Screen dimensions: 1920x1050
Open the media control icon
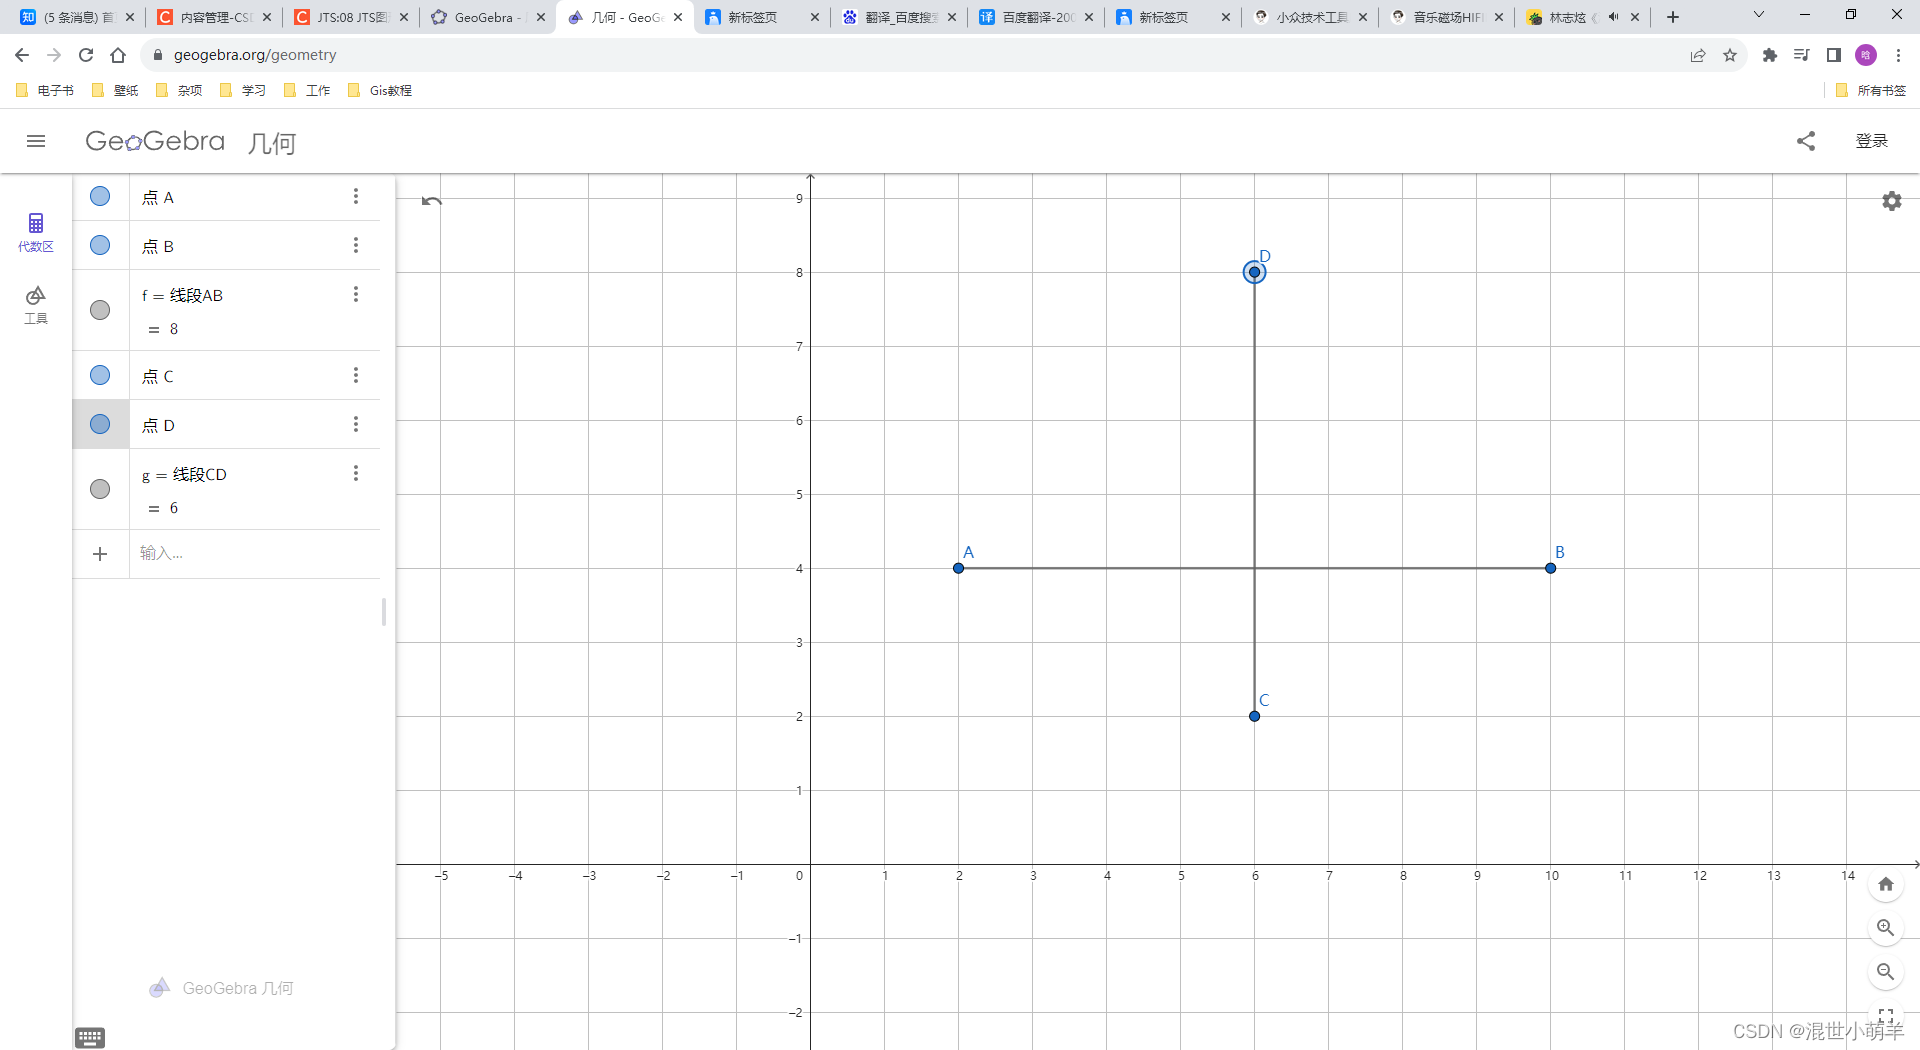coord(1802,55)
